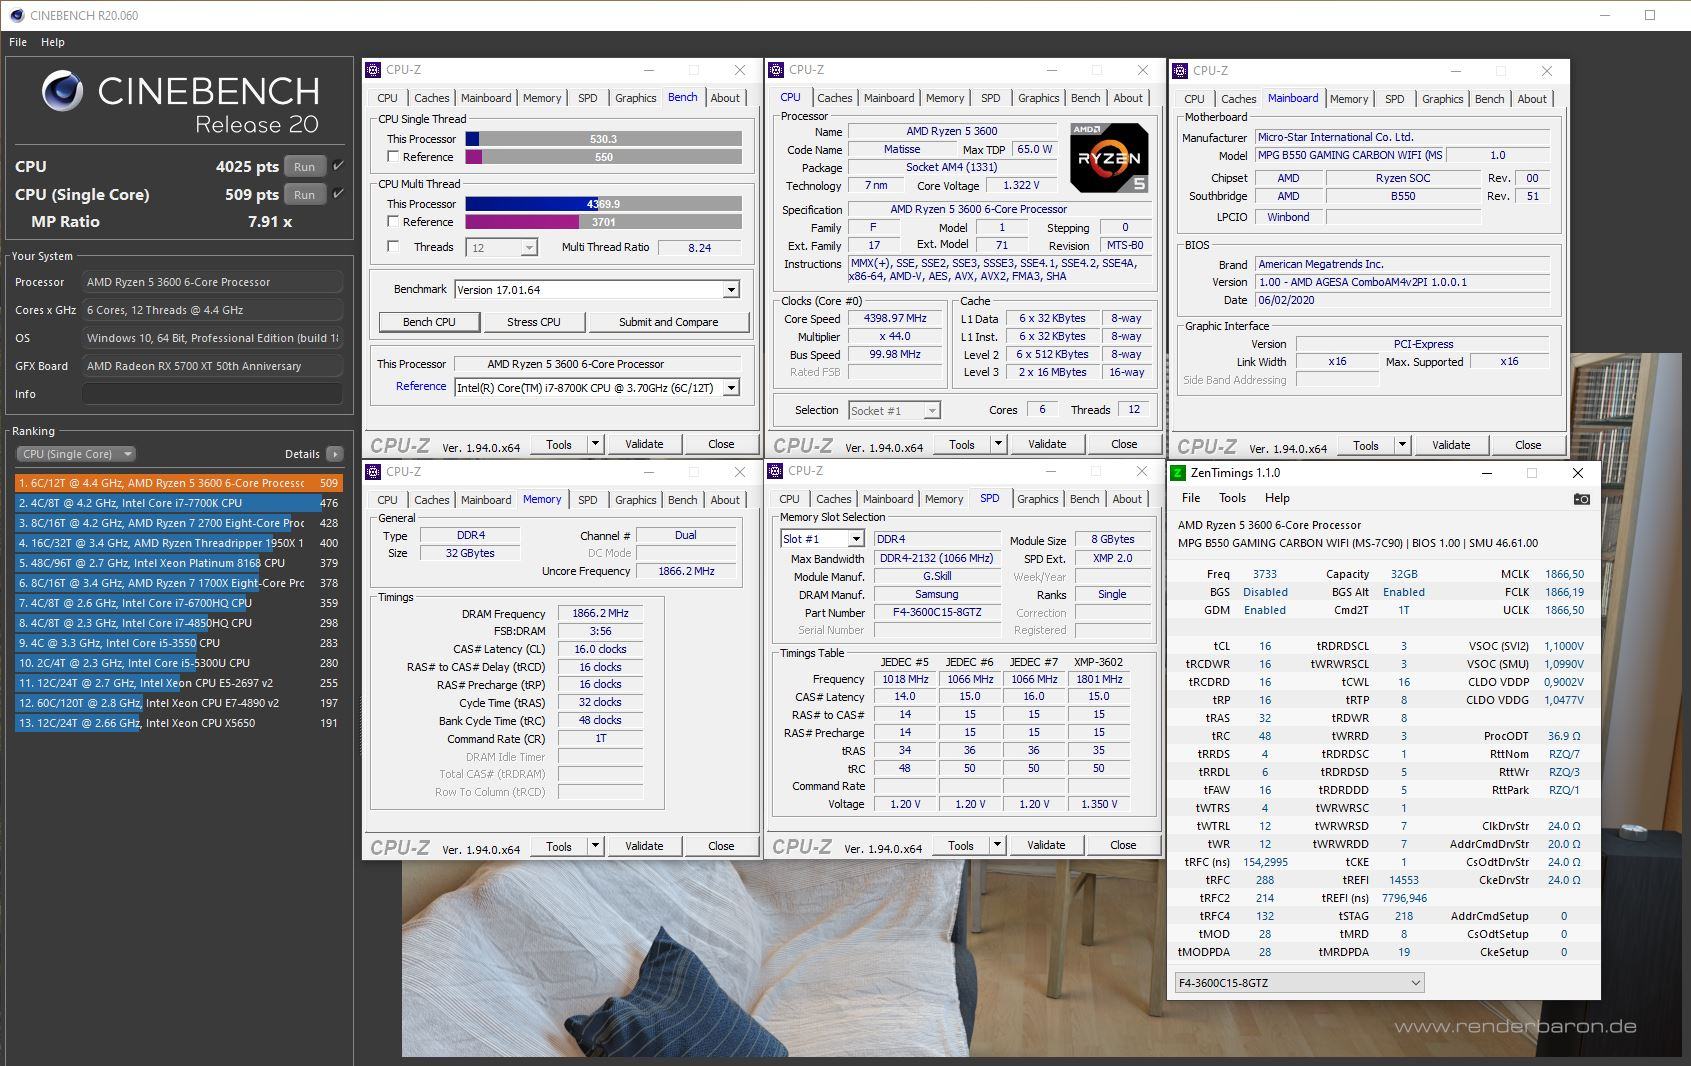Switch to Memory tab in CPU-Z SPD window
The width and height of the screenshot is (1691, 1066).
[x=944, y=499]
